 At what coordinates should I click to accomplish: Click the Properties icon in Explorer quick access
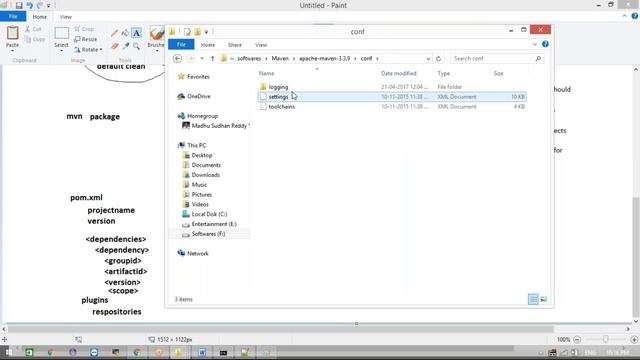click(187, 32)
